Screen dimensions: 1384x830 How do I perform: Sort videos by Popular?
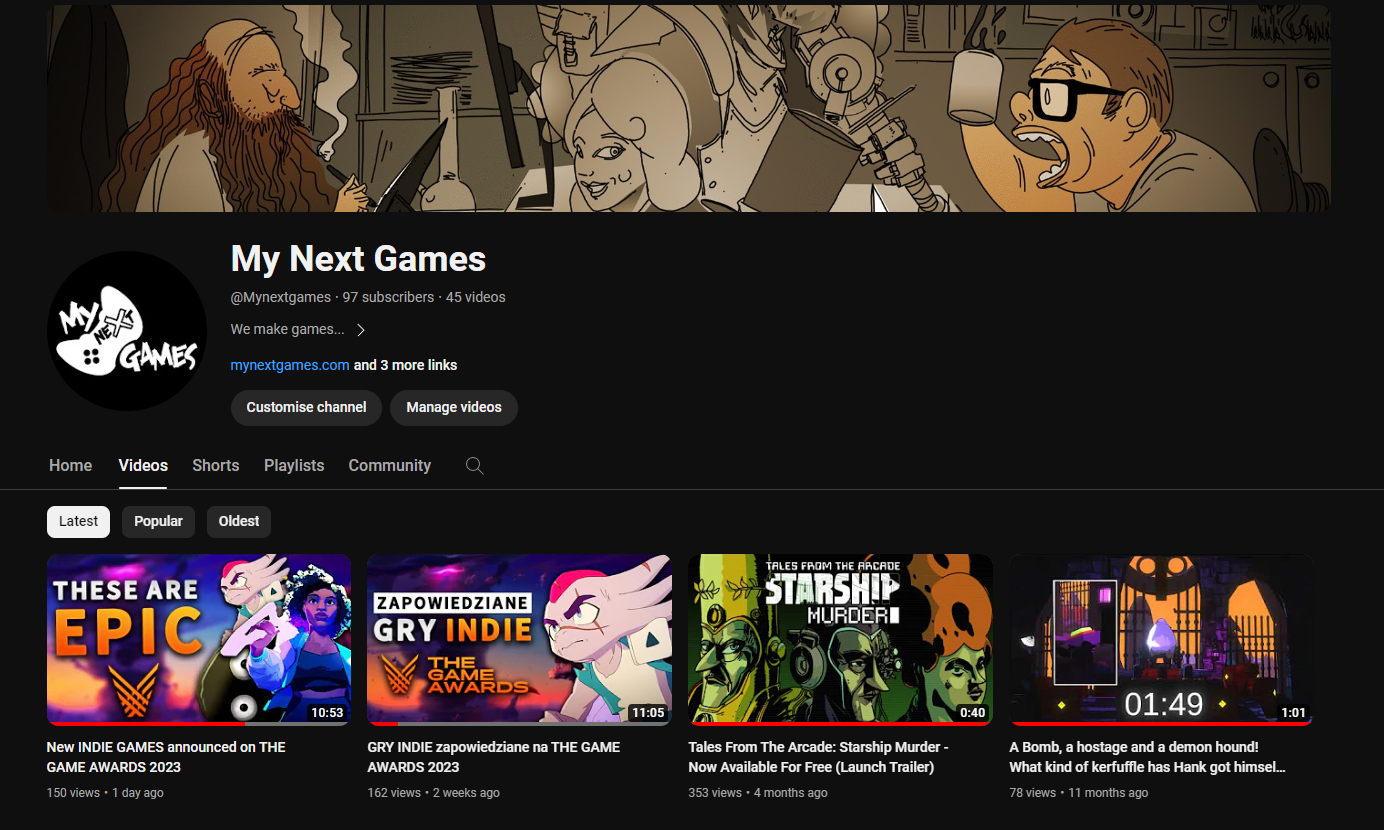point(159,521)
